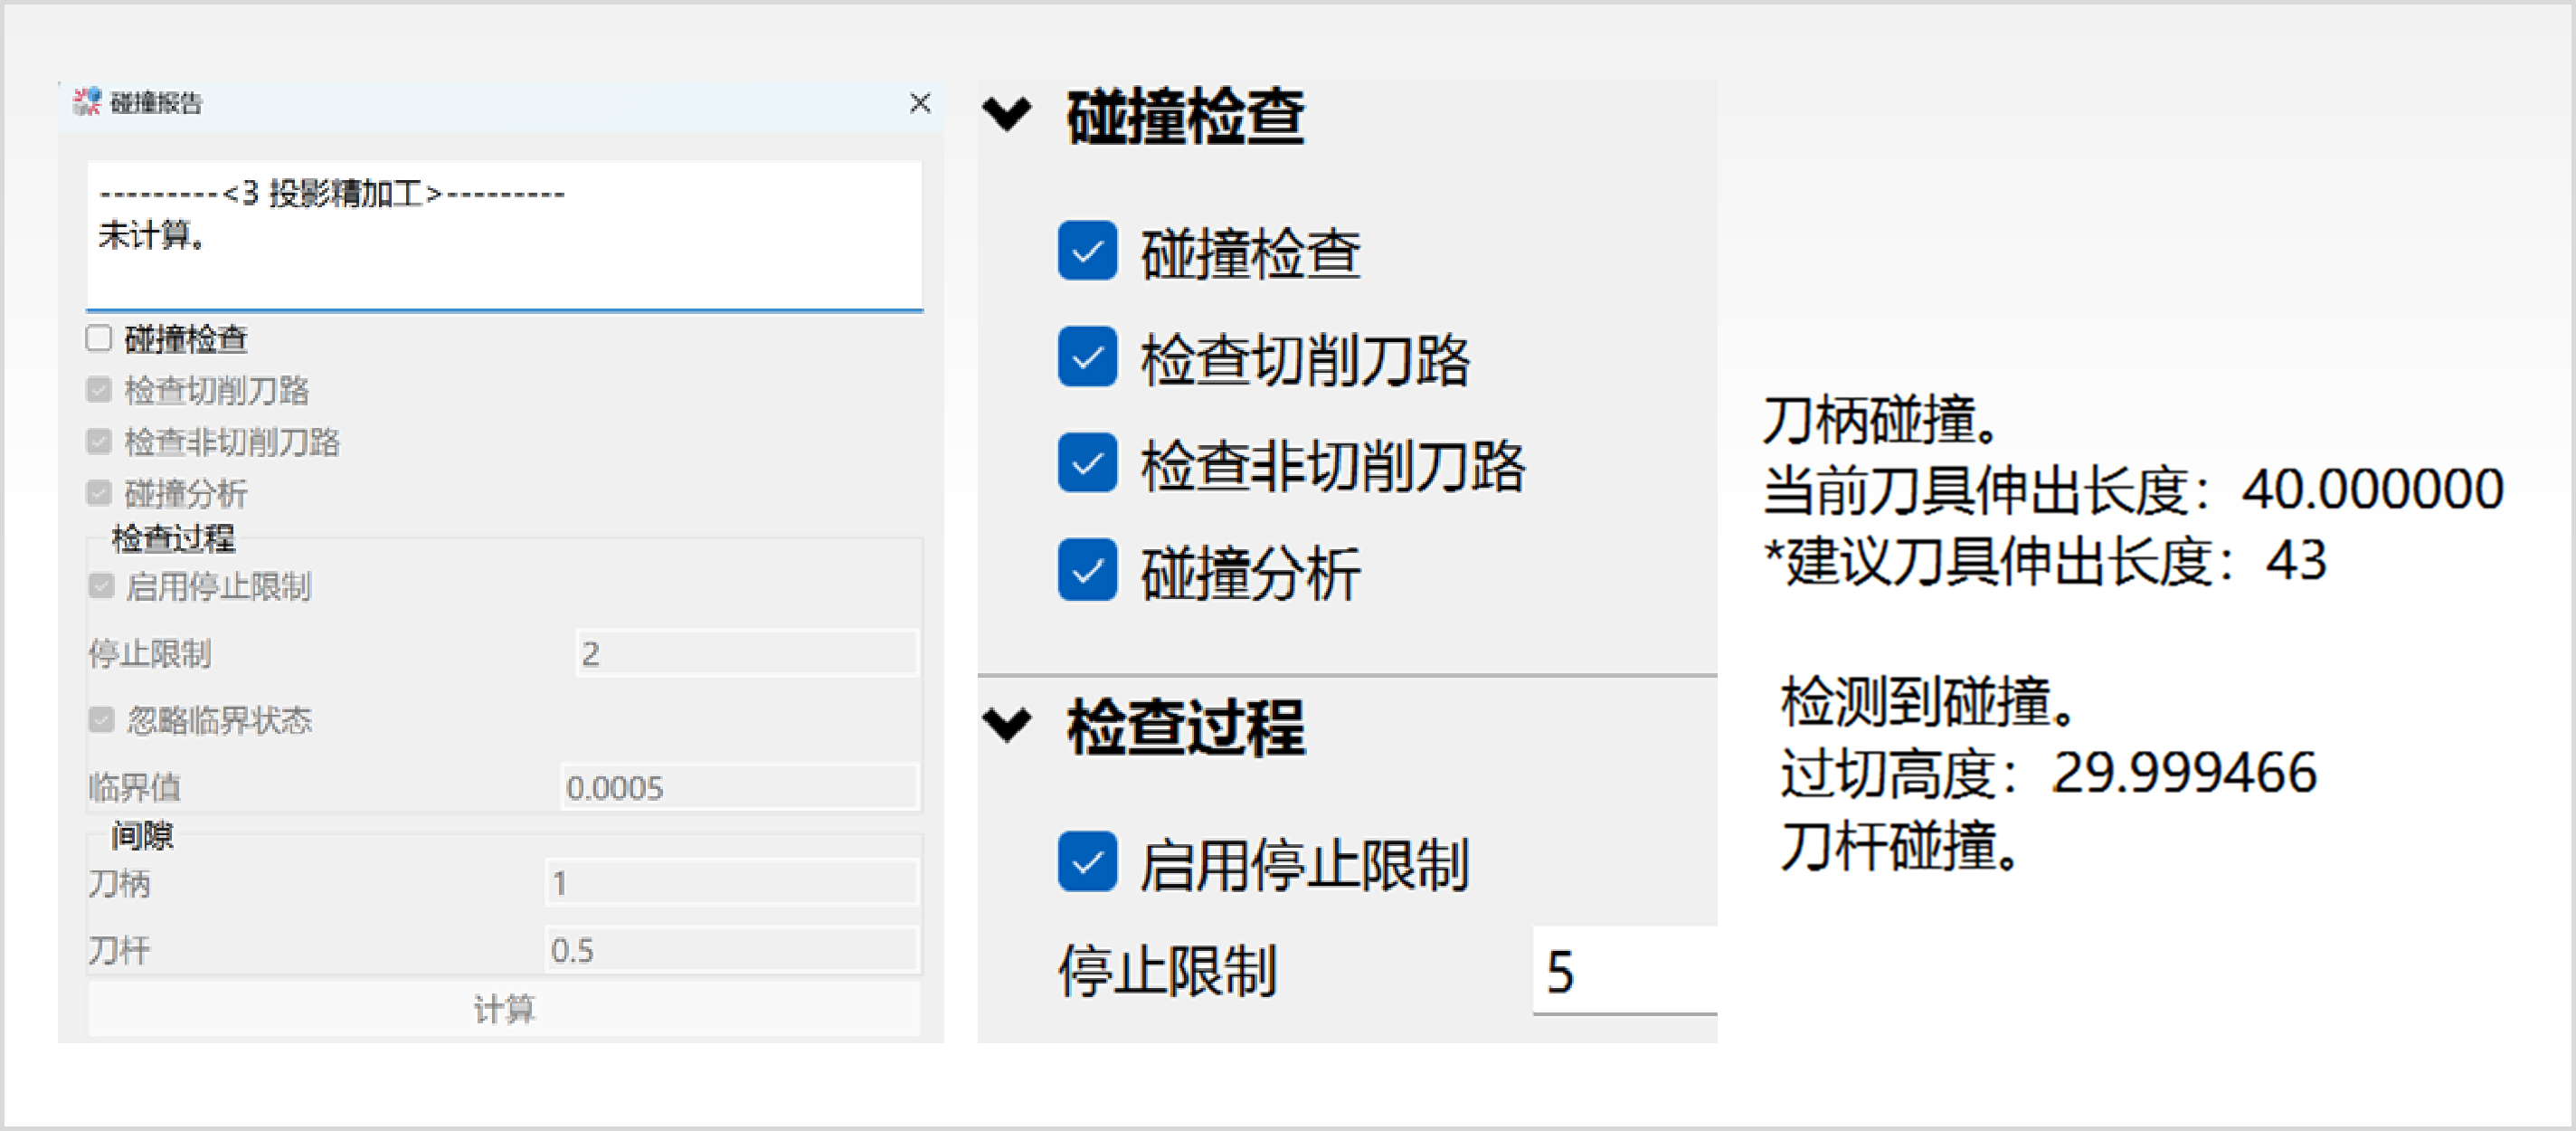This screenshot has width=2576, height=1131.
Task: Click the 停止限制 field showing 2
Action: point(745,653)
